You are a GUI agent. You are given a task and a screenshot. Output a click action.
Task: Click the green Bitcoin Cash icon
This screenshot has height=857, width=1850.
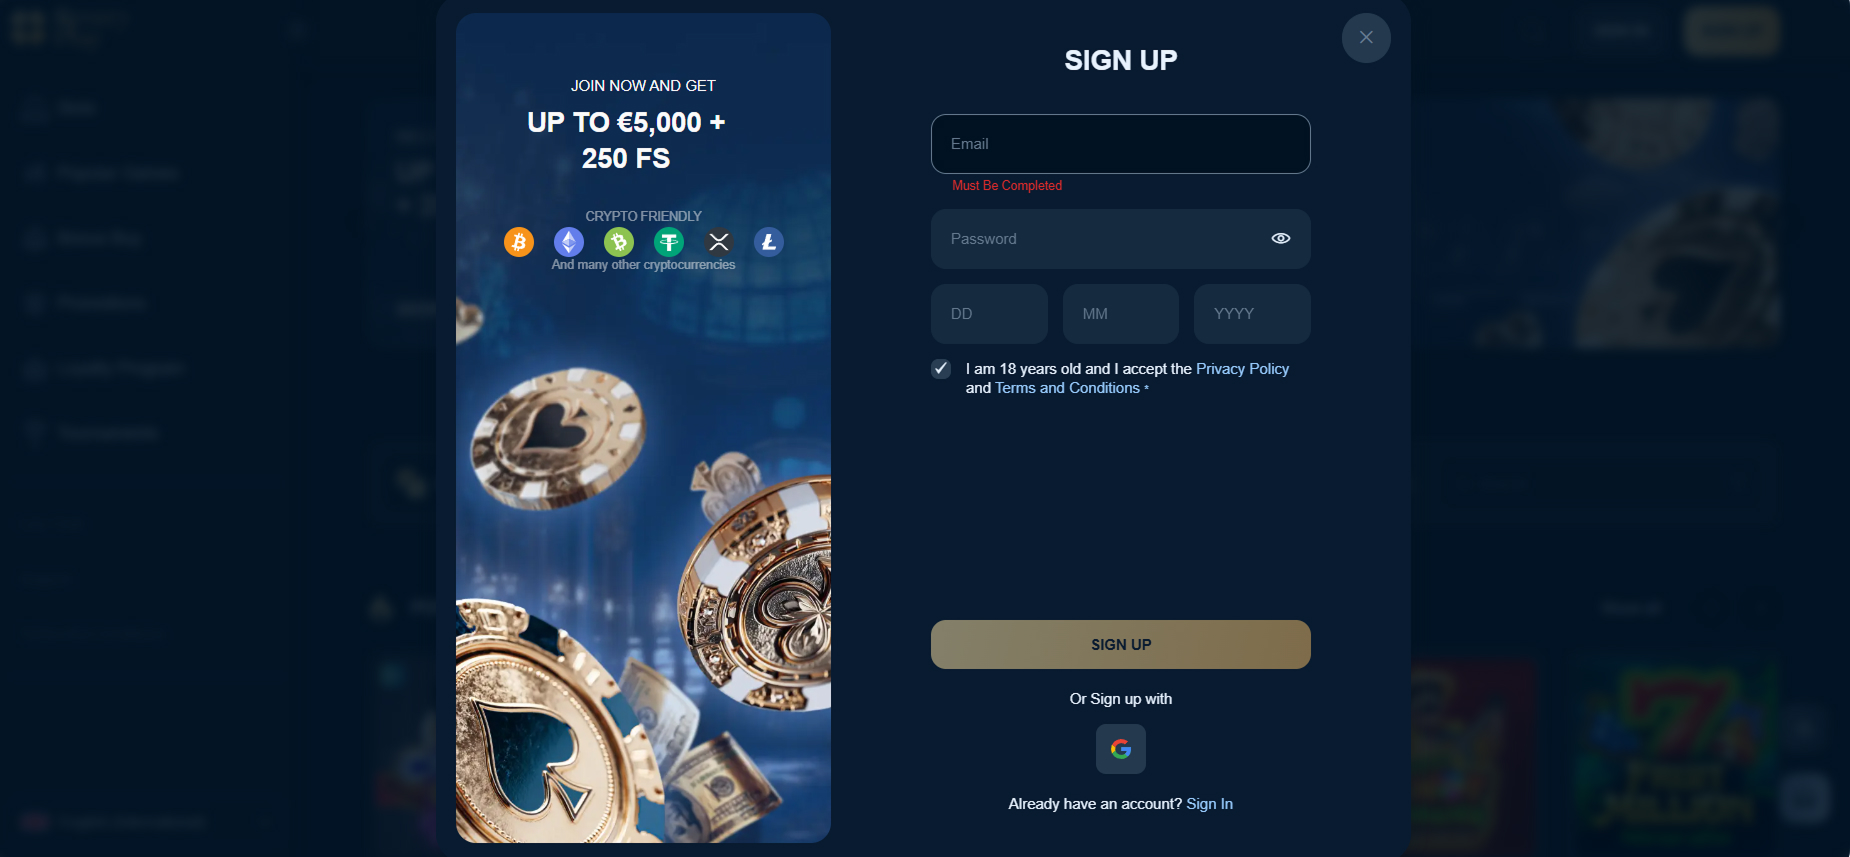[619, 242]
